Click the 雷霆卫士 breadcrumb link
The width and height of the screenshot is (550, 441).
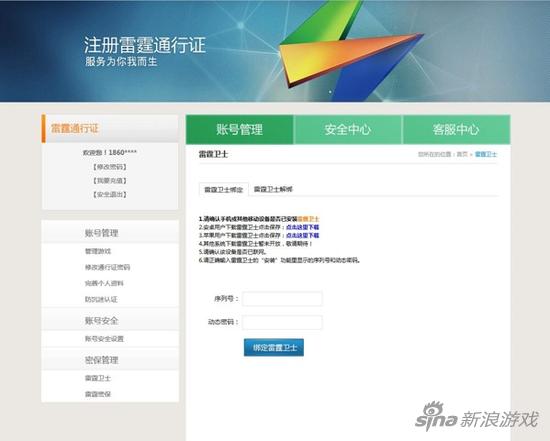pos(486,154)
